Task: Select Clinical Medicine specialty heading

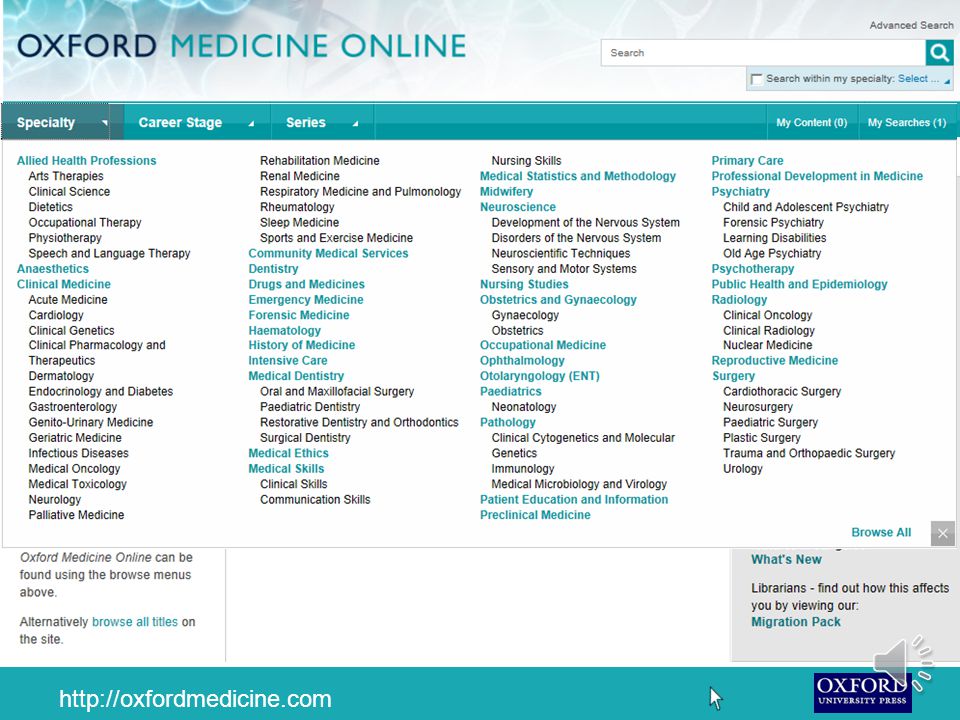Action: [64, 284]
